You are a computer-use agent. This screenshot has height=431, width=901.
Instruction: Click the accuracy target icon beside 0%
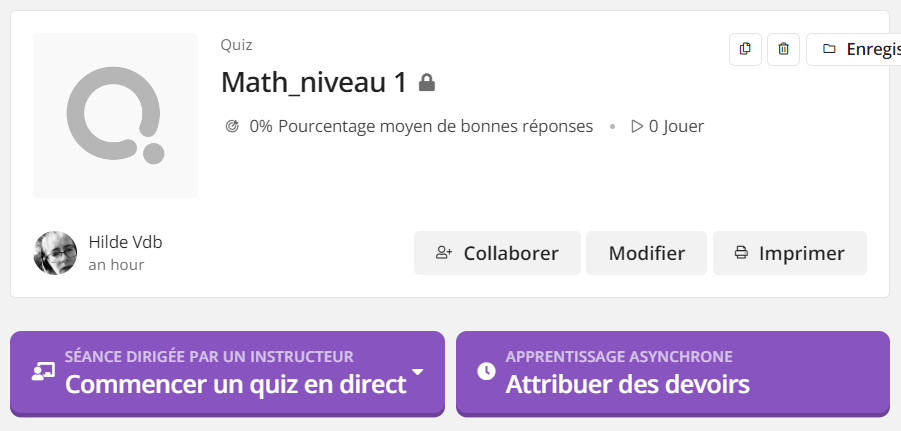pyautogui.click(x=232, y=126)
